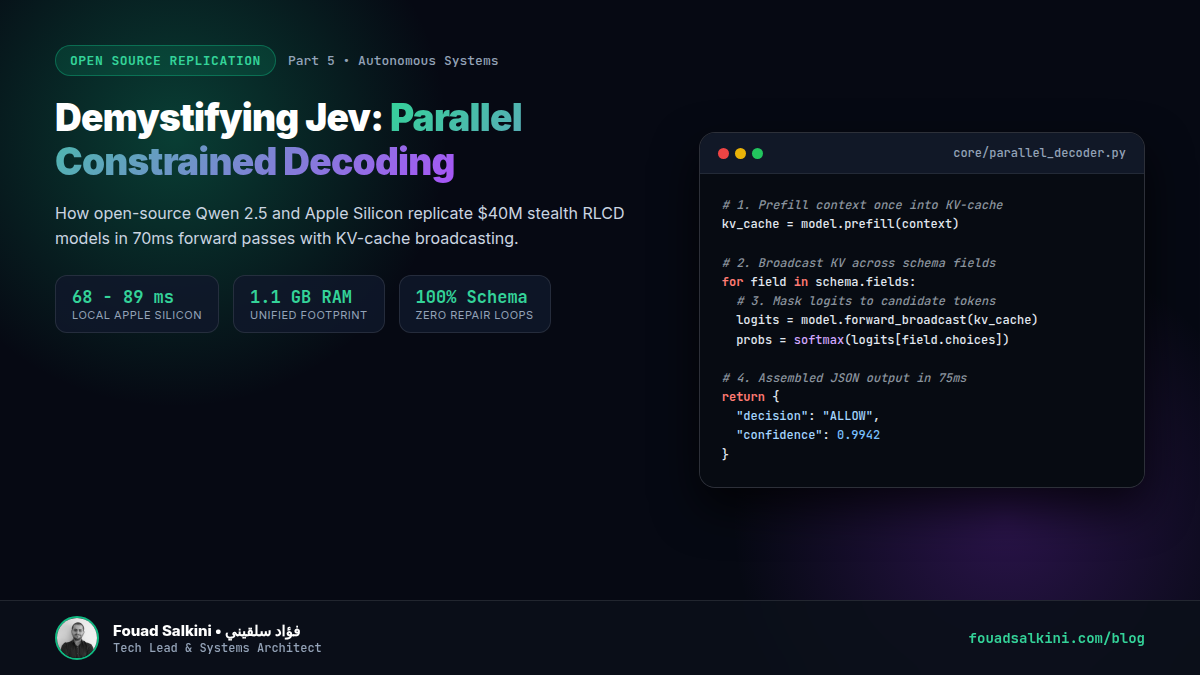Open the fouadsalkini.com/blog link
This screenshot has height=675, width=1200.
click(x=1057, y=638)
